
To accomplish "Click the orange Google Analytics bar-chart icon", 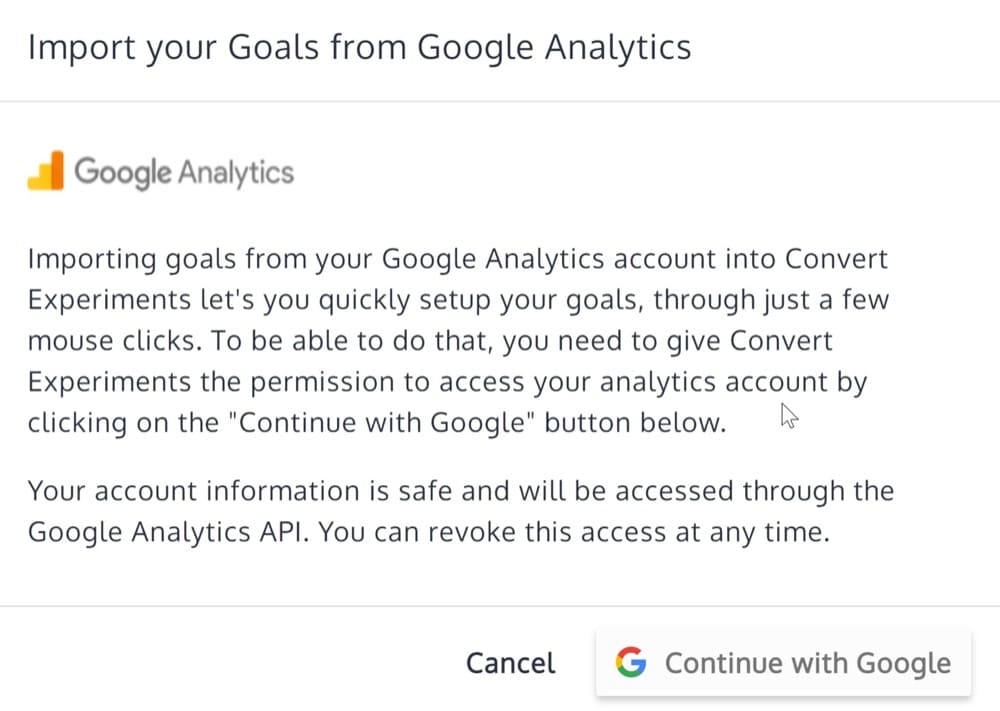I will (x=46, y=171).
